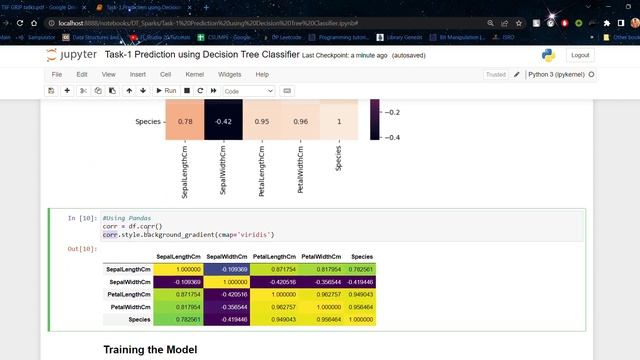Click the Python 3 (ipykernel) label
Image resolution: width=640 pixels, height=360 pixels.
[x=556, y=75]
